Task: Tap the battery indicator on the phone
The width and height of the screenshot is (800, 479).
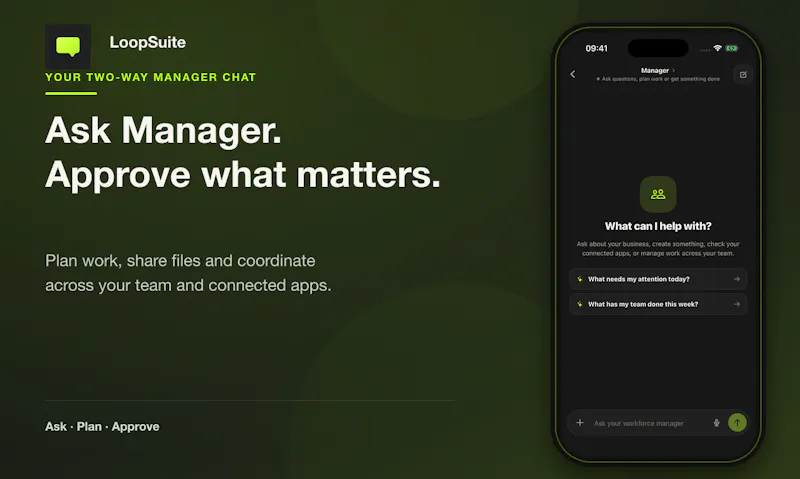Action: click(732, 48)
